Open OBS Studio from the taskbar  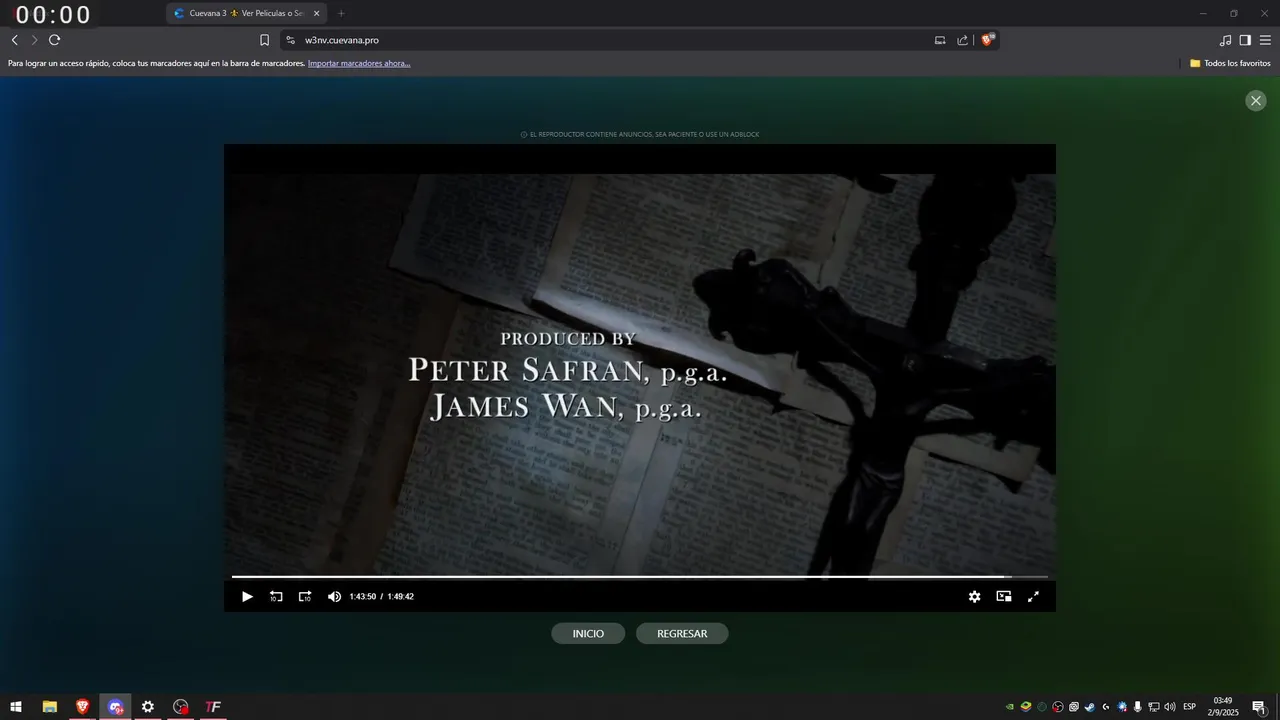[x=180, y=707]
